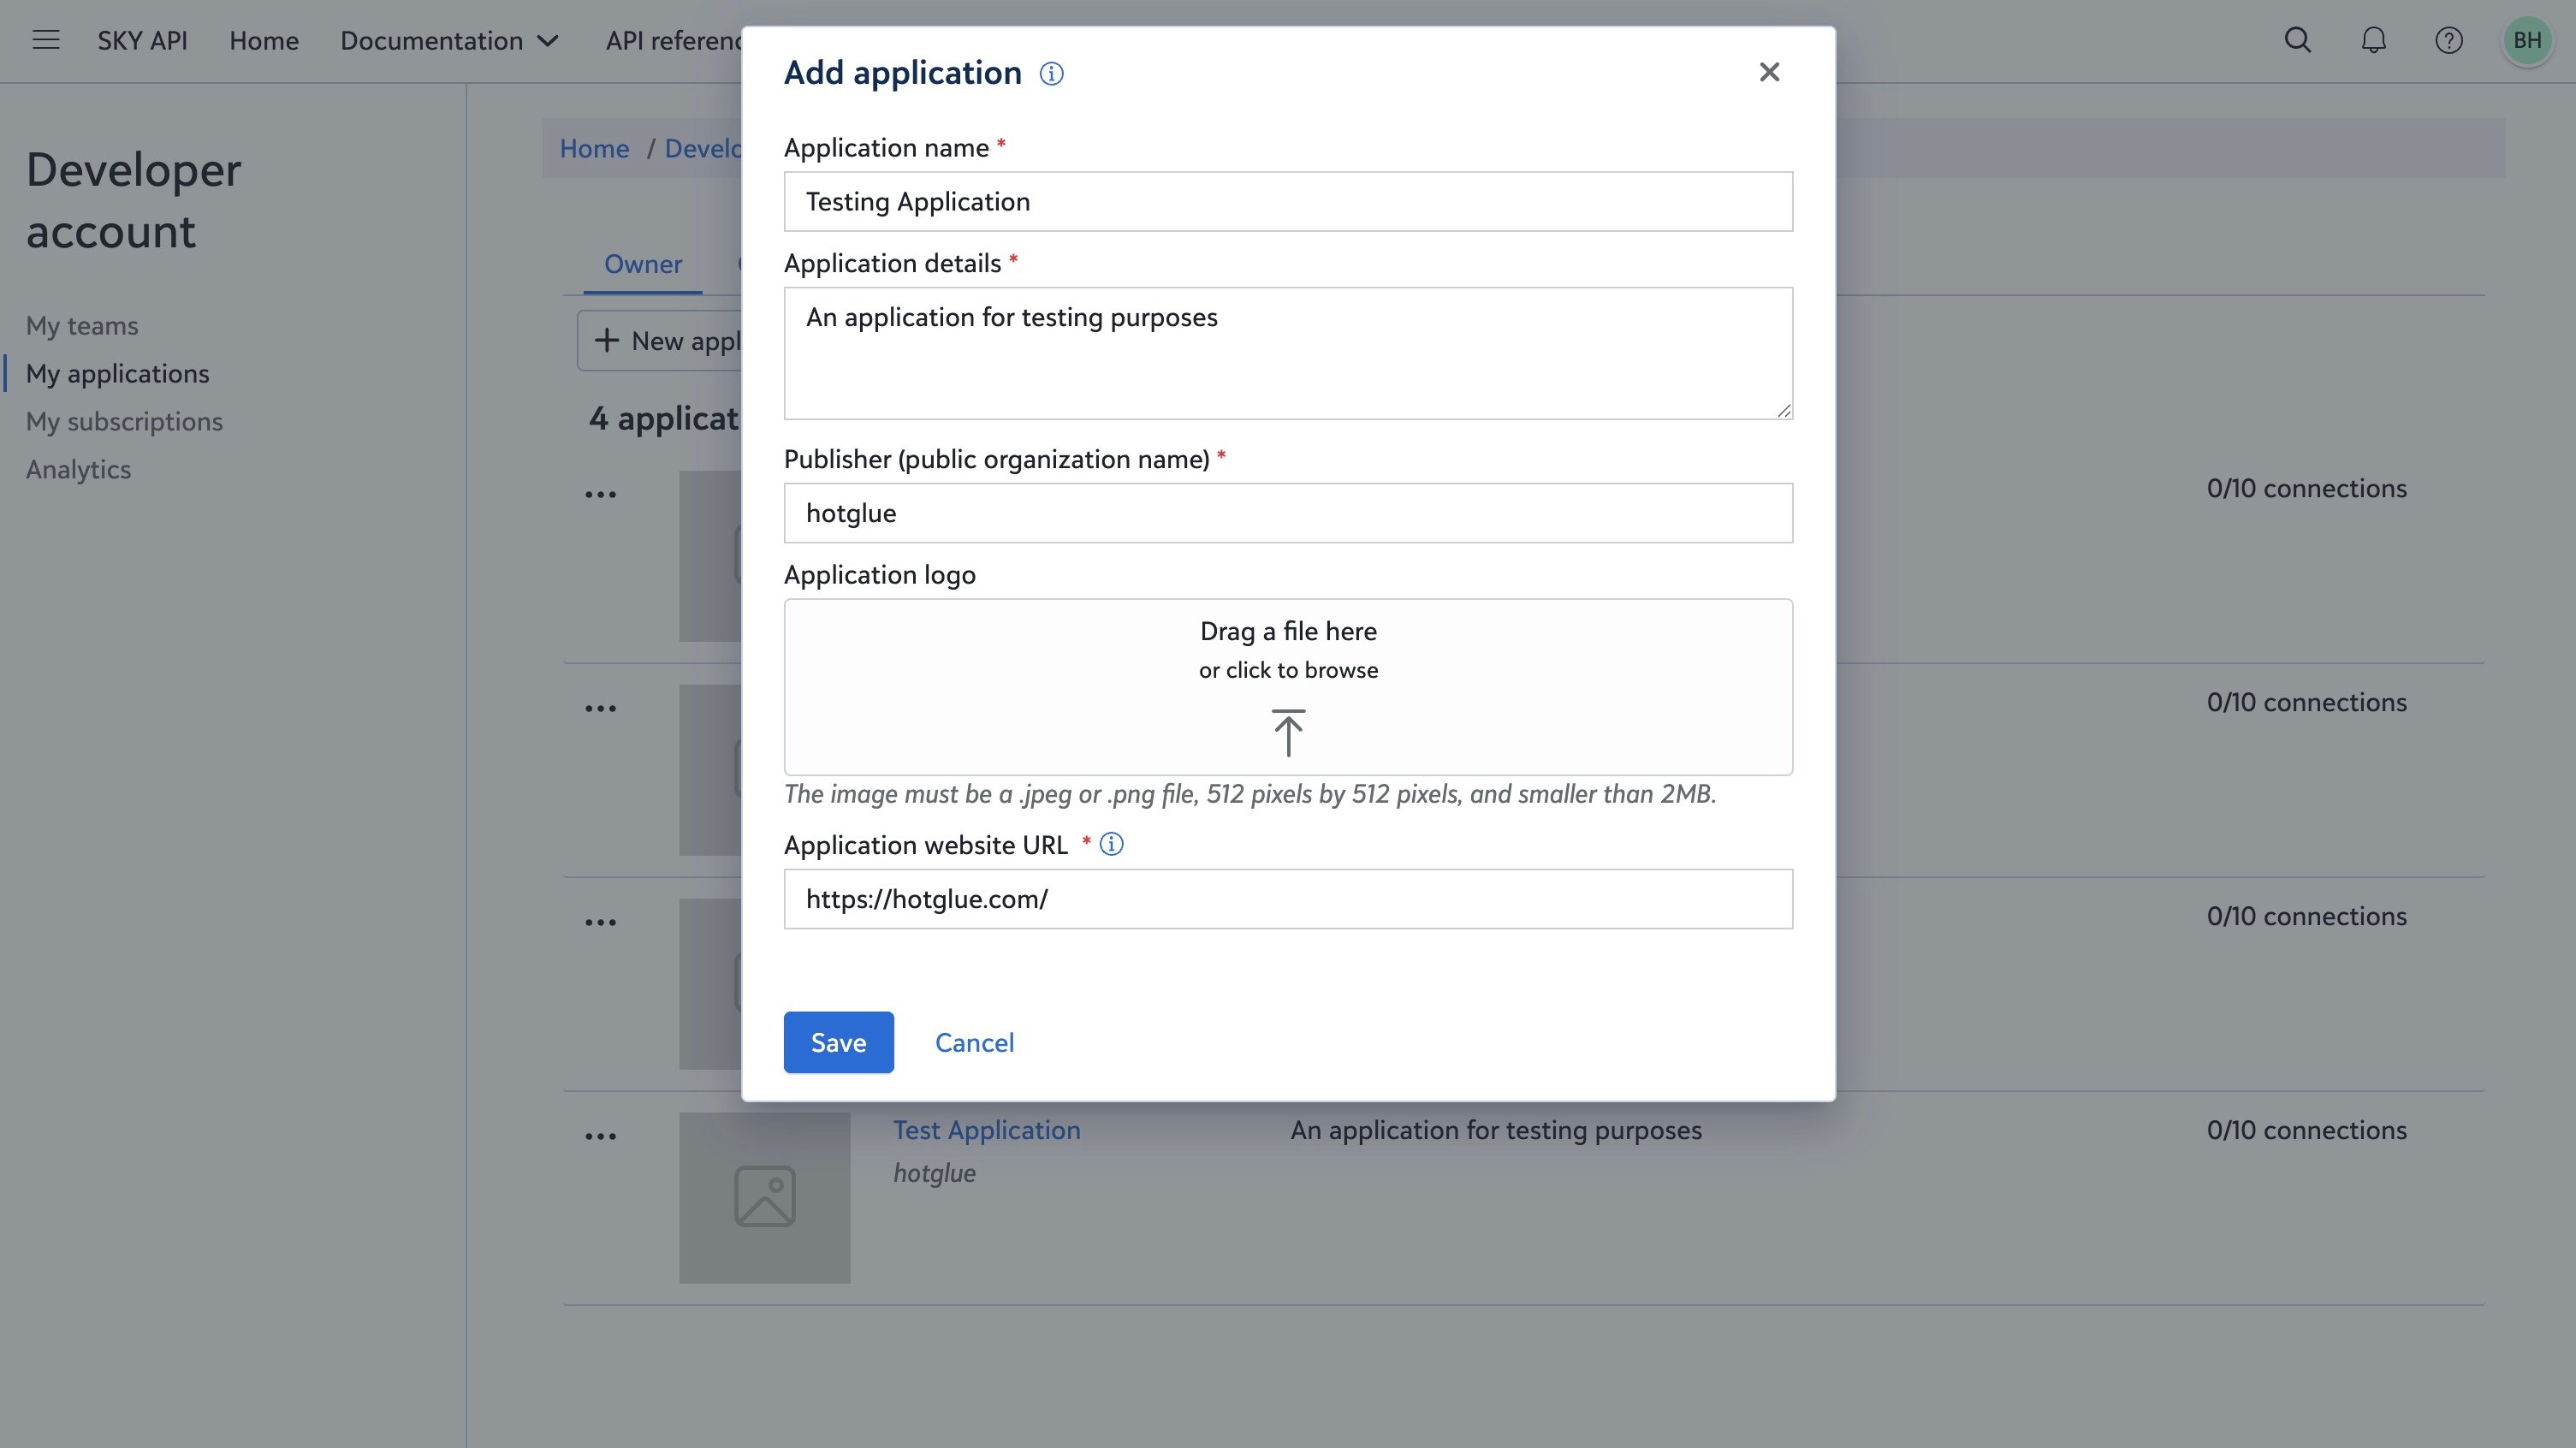Expand the Documentation dropdown
This screenshot has width=2576, height=1448.
[449, 40]
